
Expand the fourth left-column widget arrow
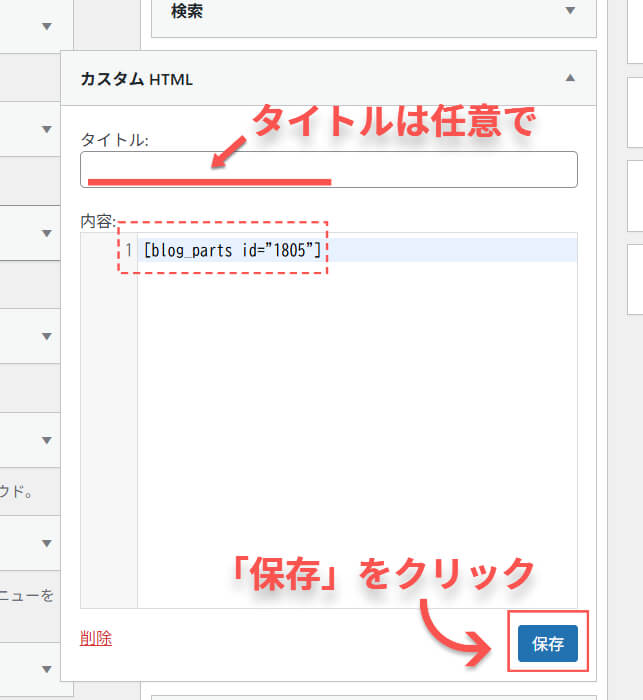(46, 336)
